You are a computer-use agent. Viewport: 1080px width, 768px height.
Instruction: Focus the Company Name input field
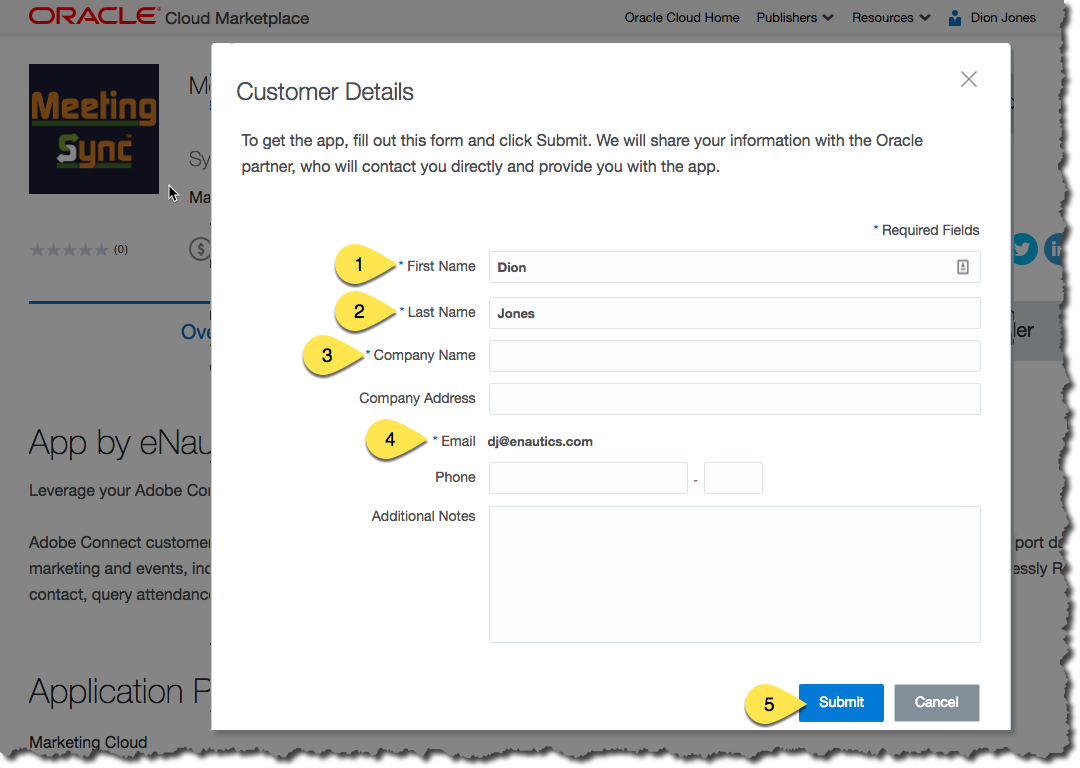pyautogui.click(x=734, y=356)
